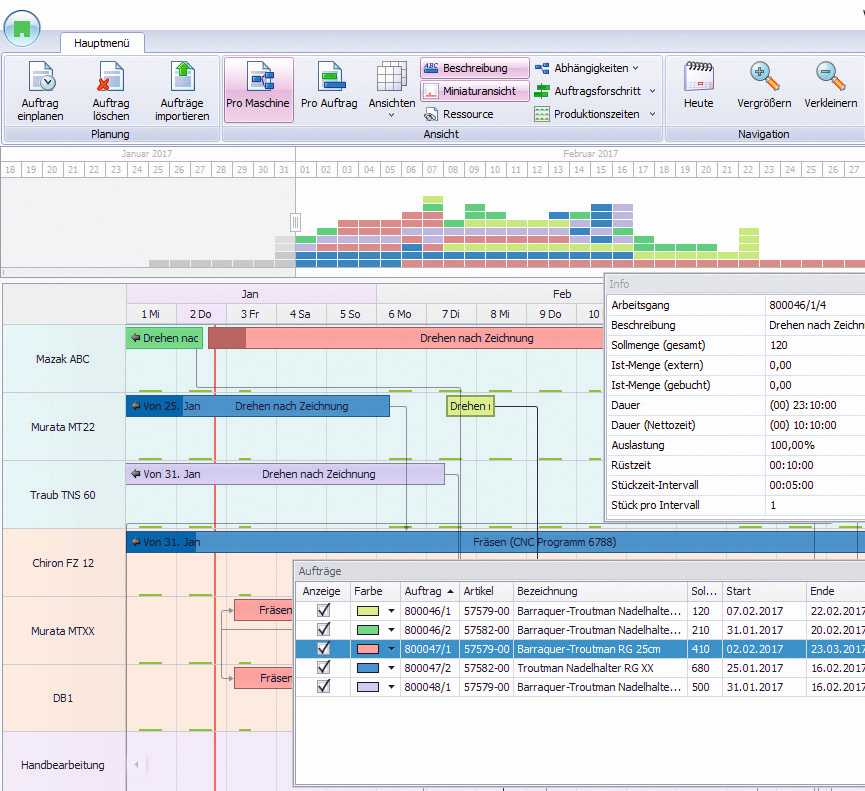Open color dropdown for order 800047/1
The image size is (865, 791).
coord(392,648)
